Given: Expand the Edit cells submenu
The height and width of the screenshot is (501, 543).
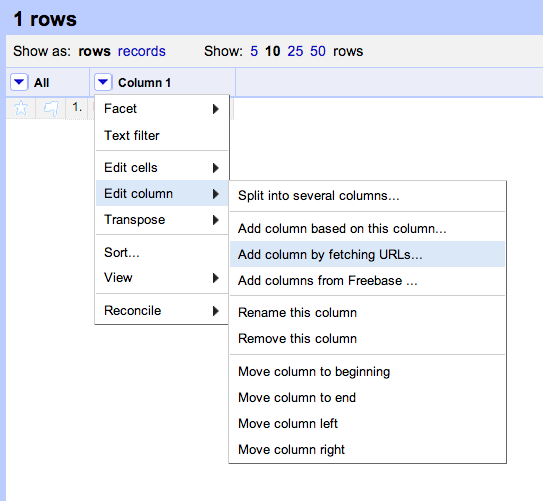Looking at the screenshot, I should point(162,168).
